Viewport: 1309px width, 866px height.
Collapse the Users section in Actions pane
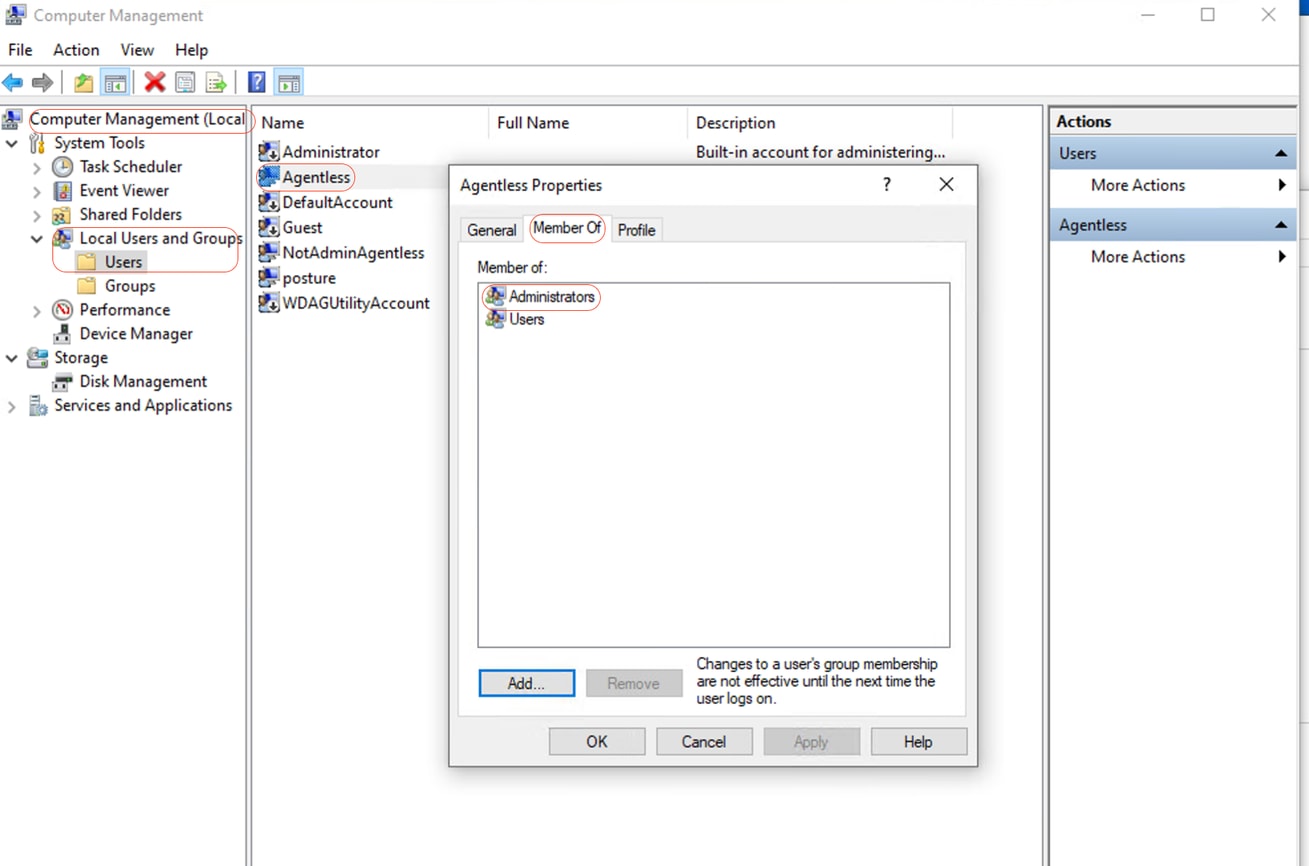[x=1280, y=153]
